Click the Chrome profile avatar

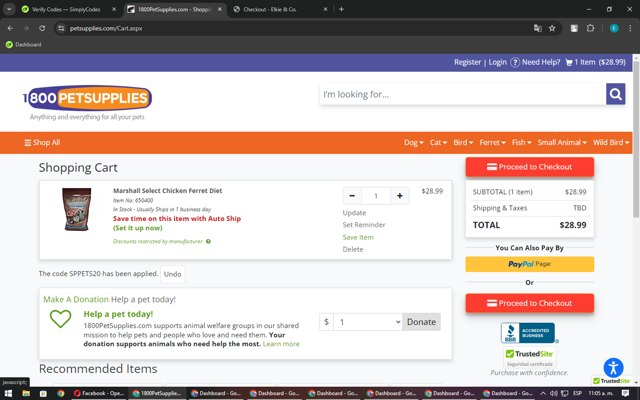pyautogui.click(x=614, y=28)
